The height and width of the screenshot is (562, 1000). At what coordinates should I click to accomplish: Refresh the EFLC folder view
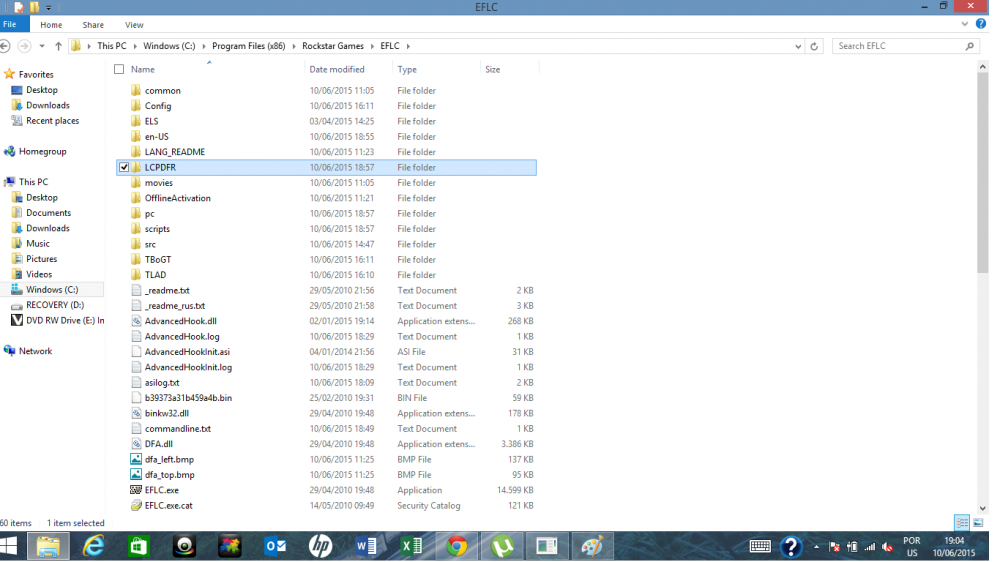814,46
